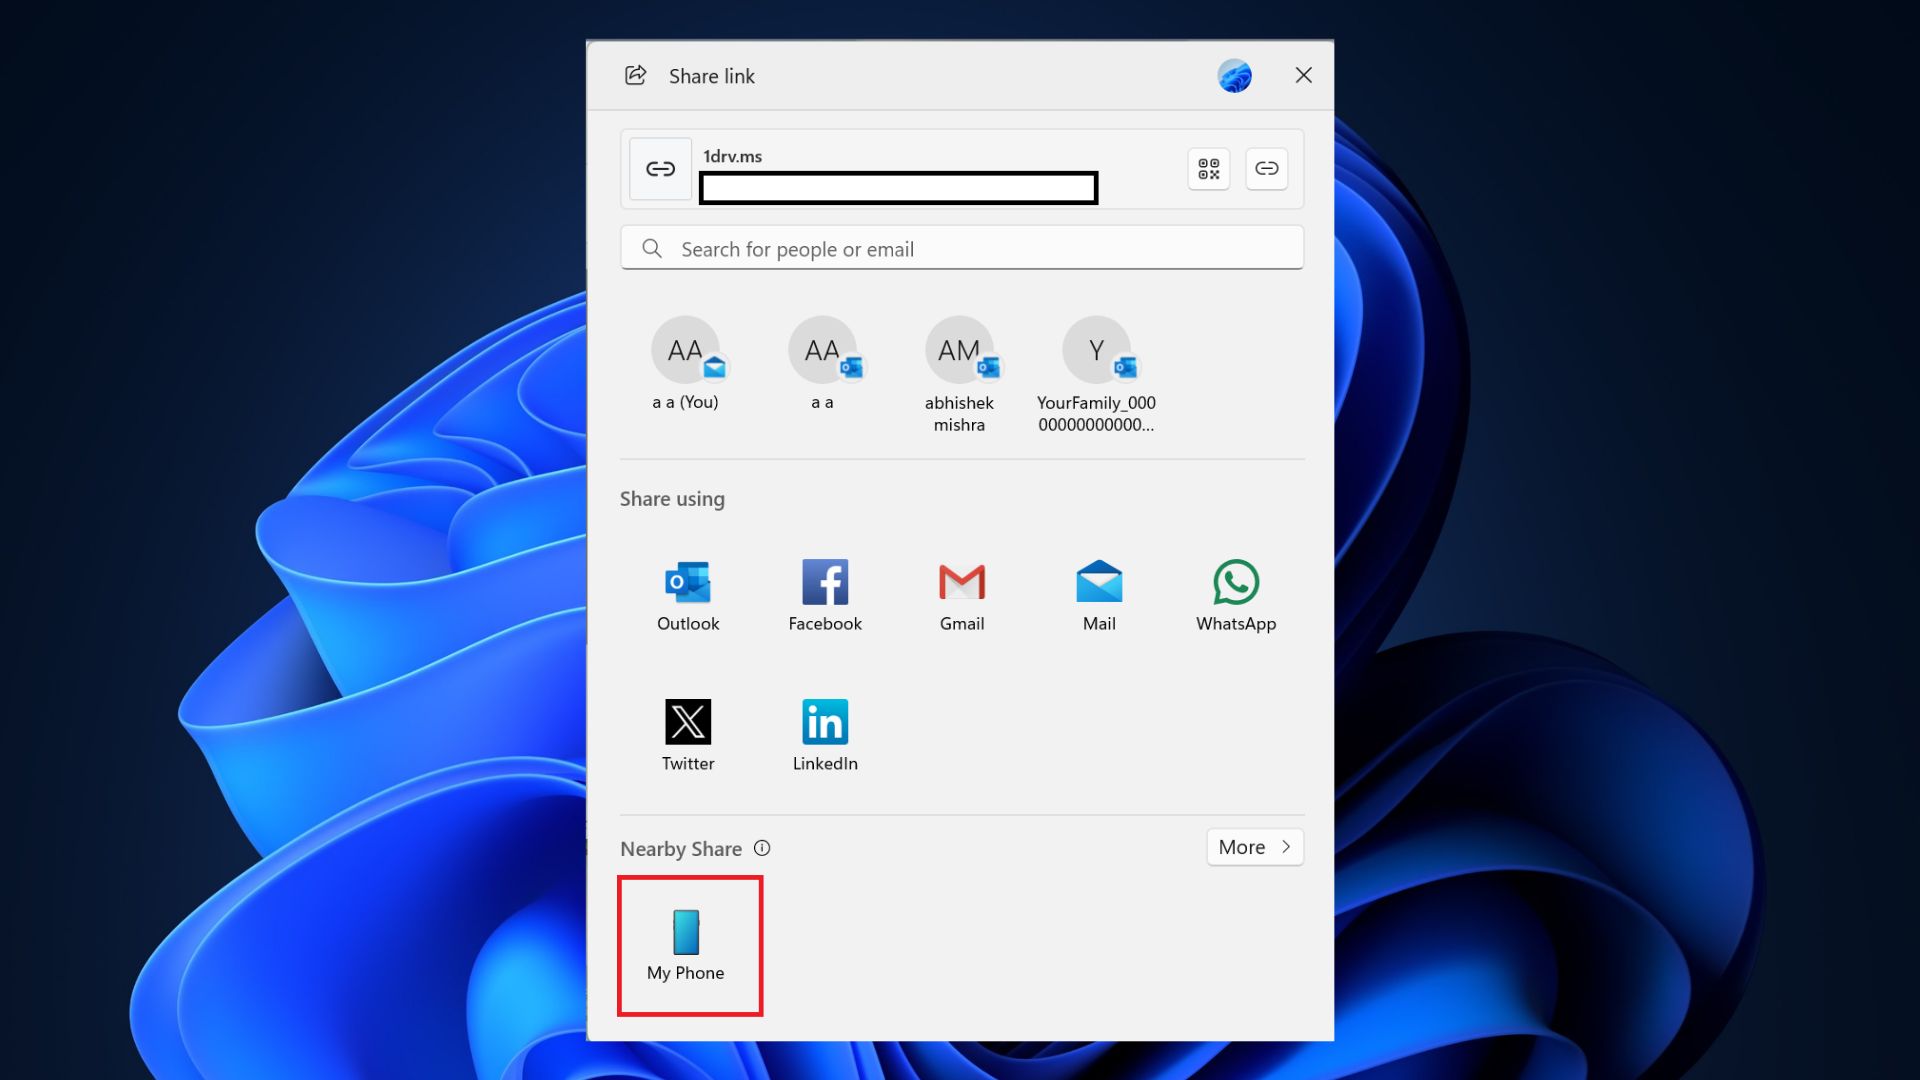Focus the search for people or email field
Image resolution: width=1920 pixels, height=1080 pixels.
962,248
